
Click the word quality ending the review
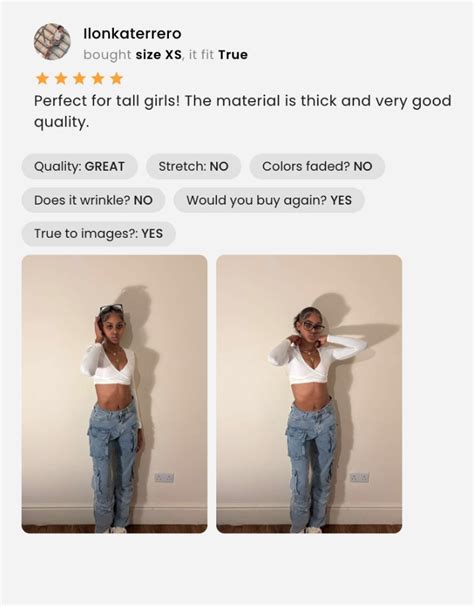click(x=61, y=122)
